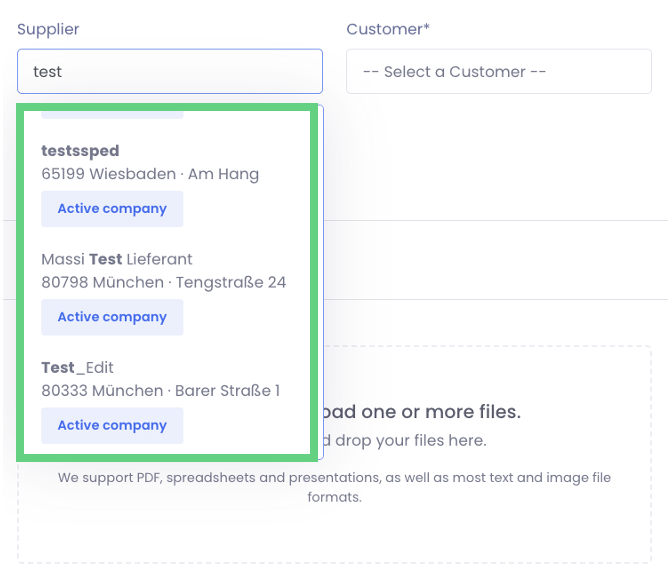
Task: Select the "65199 Wiesbaden · Am Hang" address line
Action: pyautogui.click(x=150, y=174)
